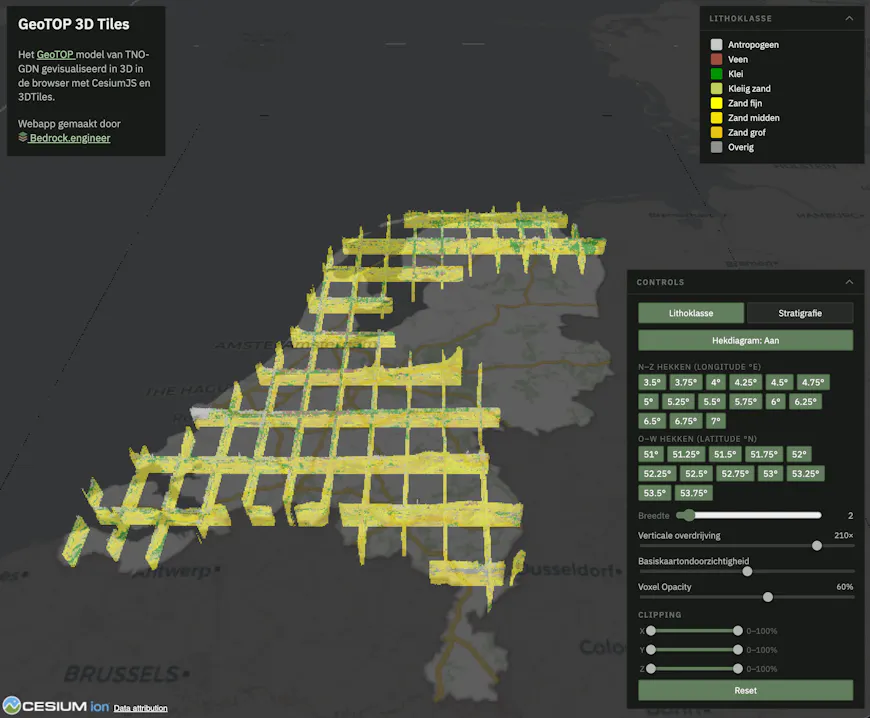This screenshot has width=870, height=718.
Task: Open the Data attribution link
Action: [140, 708]
